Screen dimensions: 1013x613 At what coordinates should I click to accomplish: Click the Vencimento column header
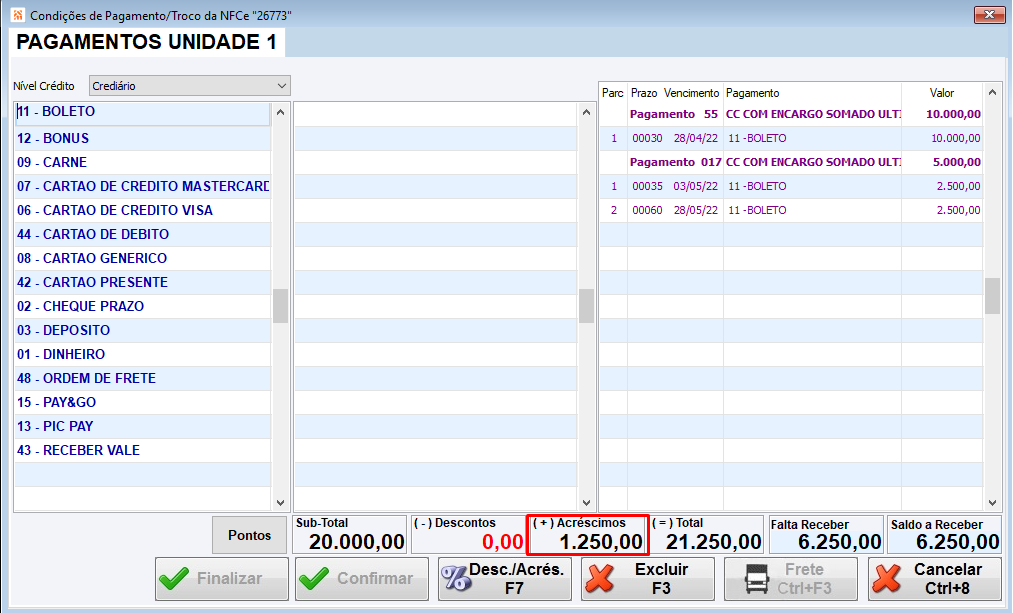pyautogui.click(x=691, y=93)
